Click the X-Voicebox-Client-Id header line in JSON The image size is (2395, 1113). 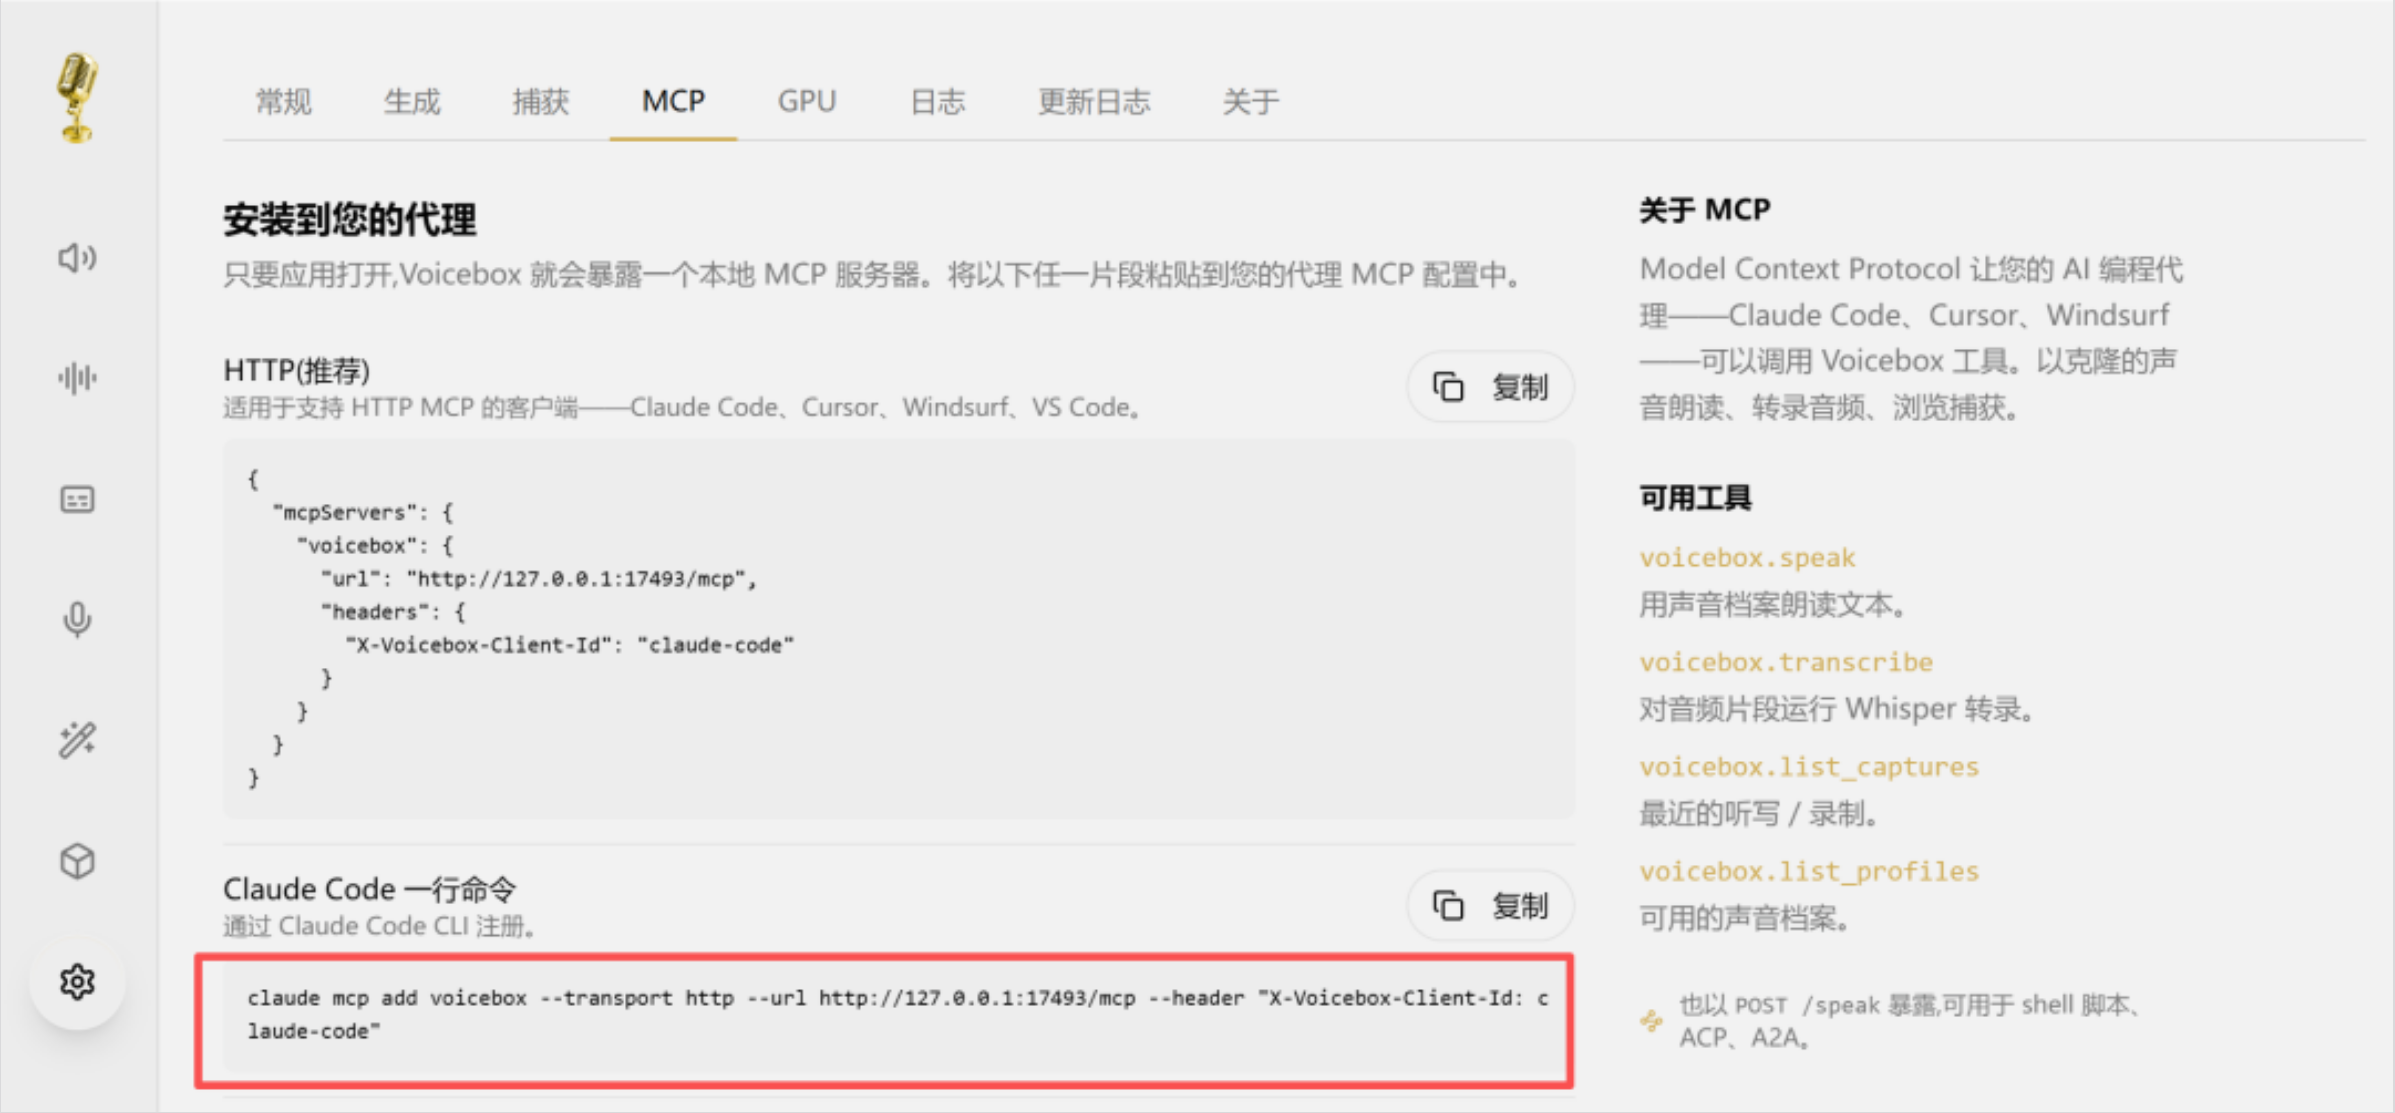[x=569, y=645]
